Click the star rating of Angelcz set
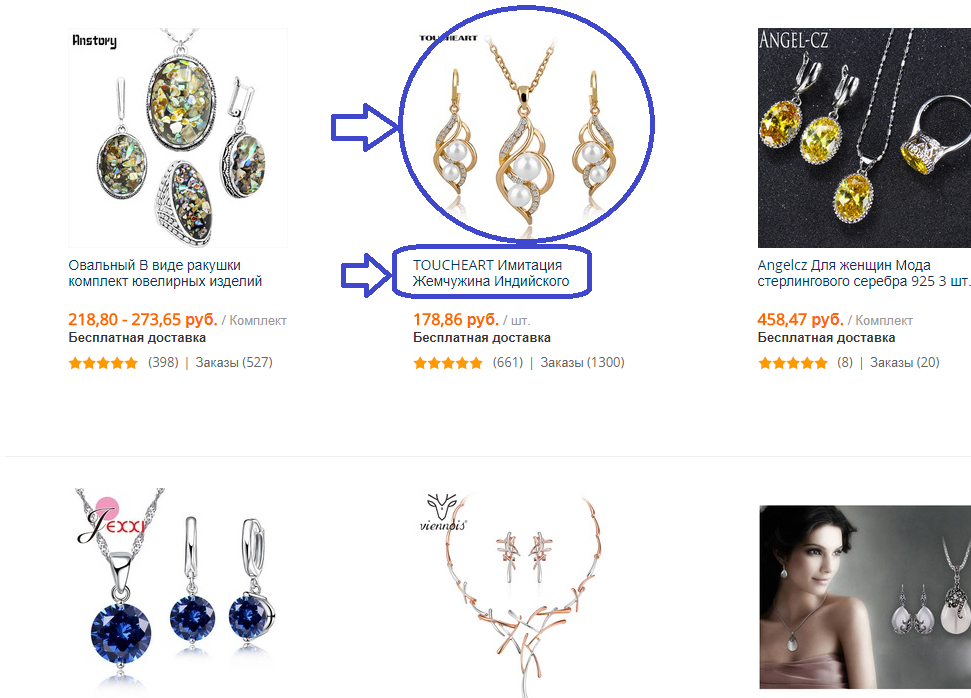Viewport: 971px width, 698px height. tap(793, 363)
